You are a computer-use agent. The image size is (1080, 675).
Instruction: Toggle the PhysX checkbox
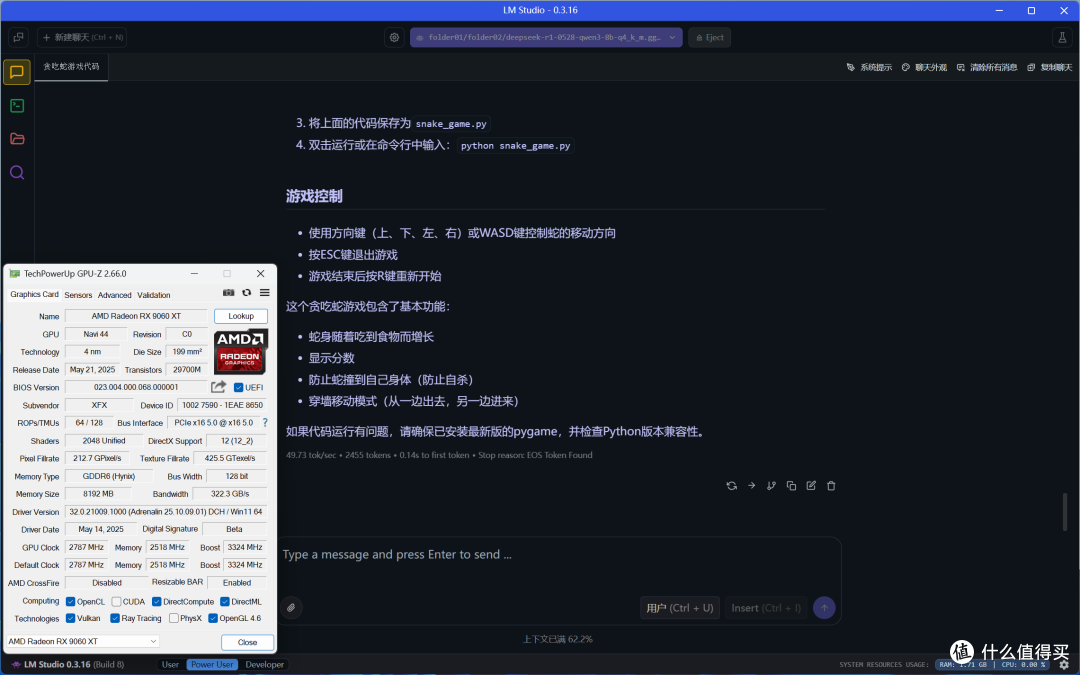174,618
